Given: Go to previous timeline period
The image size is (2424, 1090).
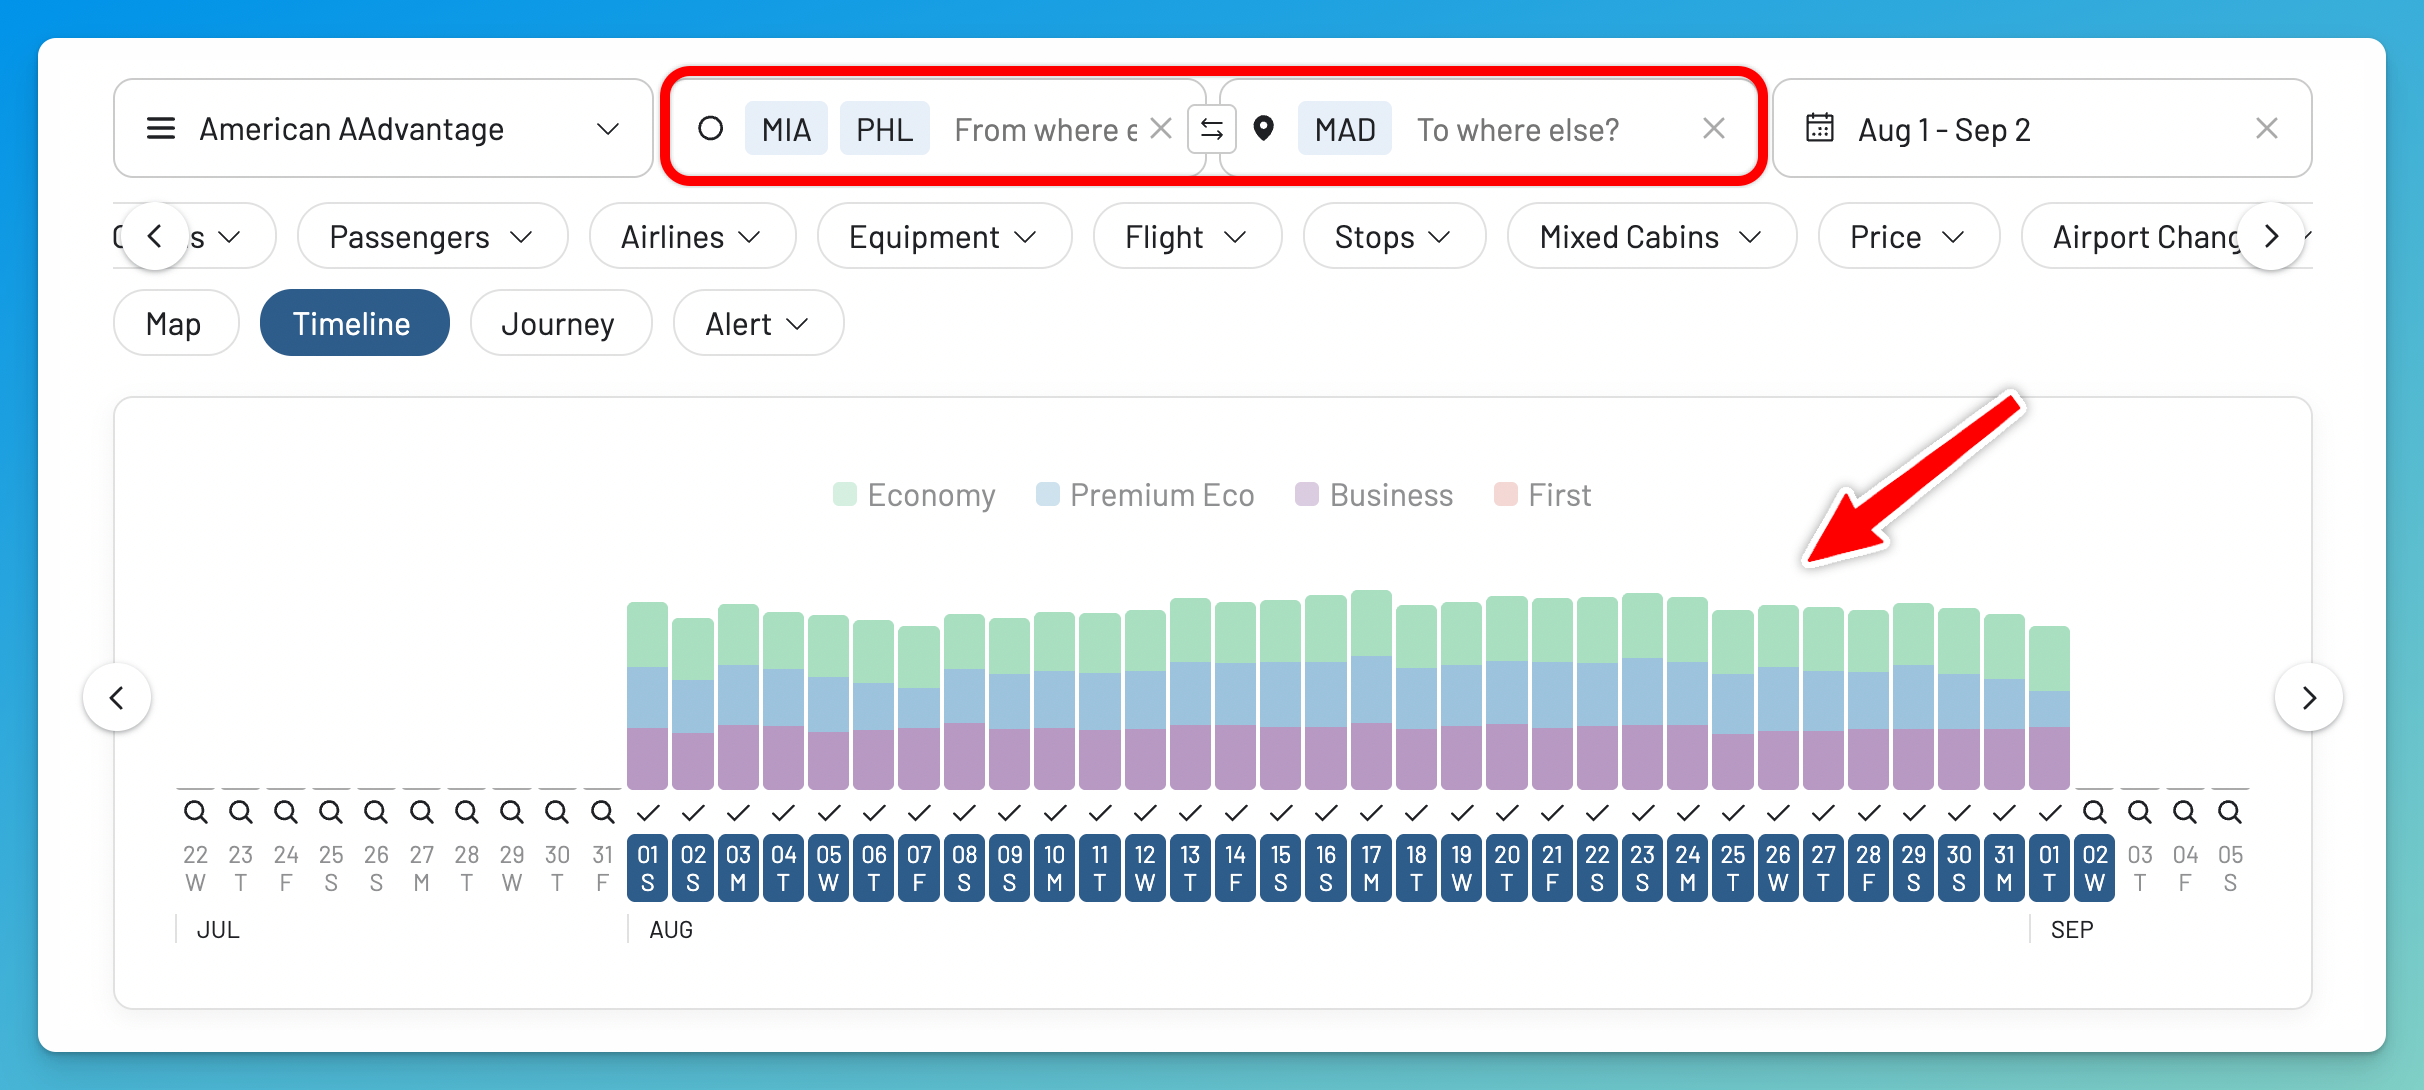Looking at the screenshot, I should (117, 697).
